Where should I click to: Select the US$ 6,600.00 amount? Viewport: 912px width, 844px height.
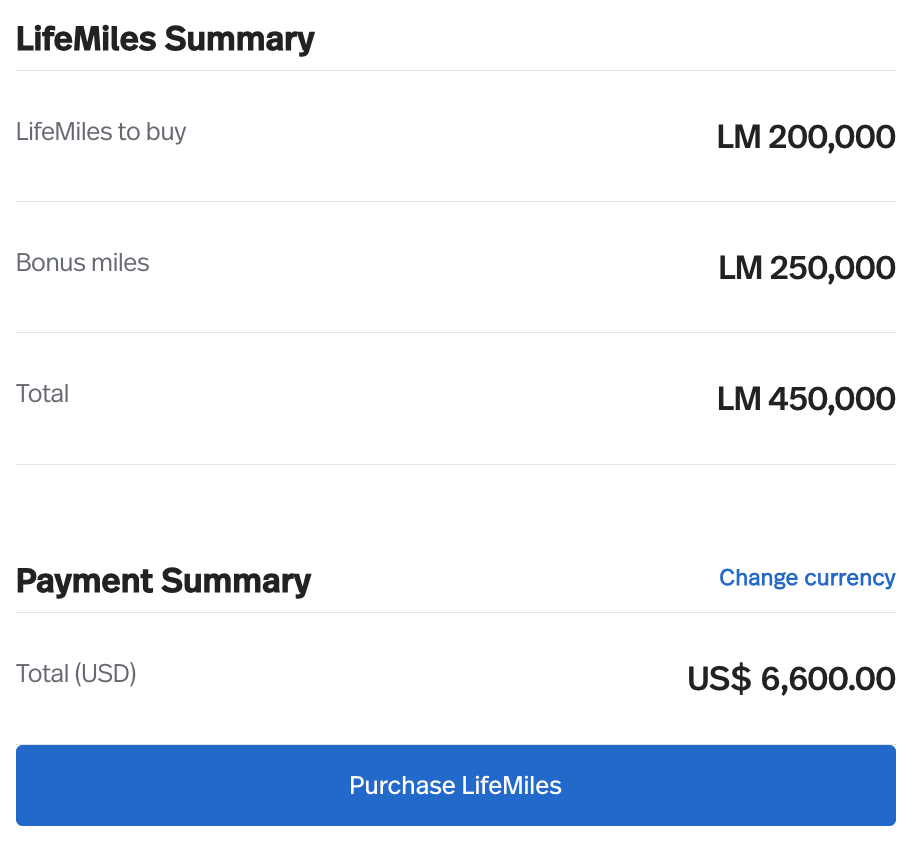click(790, 679)
